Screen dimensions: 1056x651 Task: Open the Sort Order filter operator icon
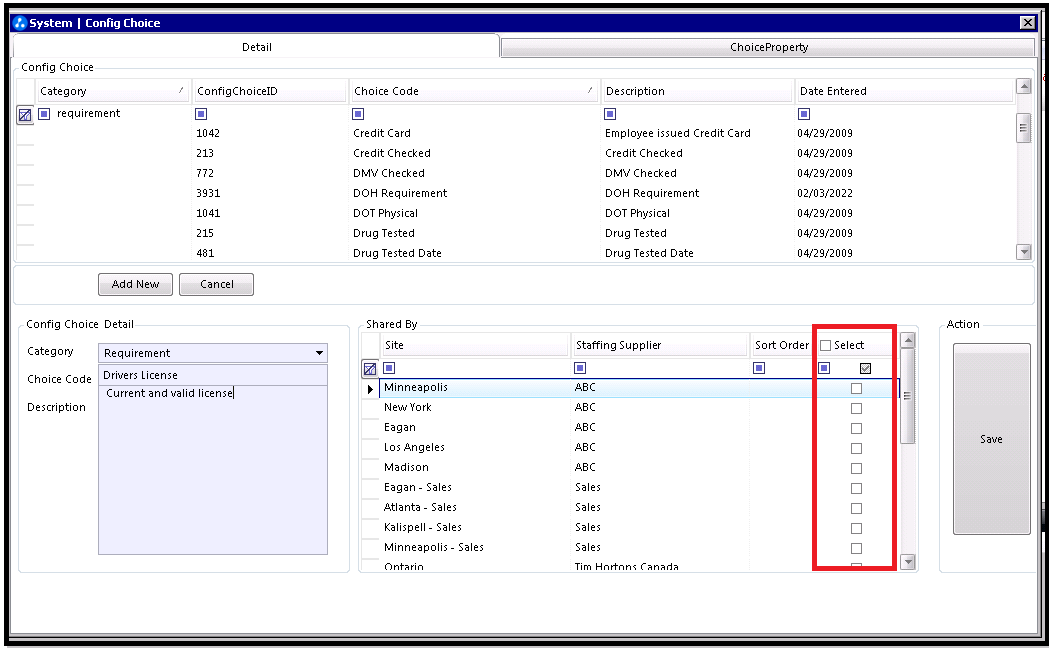[x=759, y=368]
